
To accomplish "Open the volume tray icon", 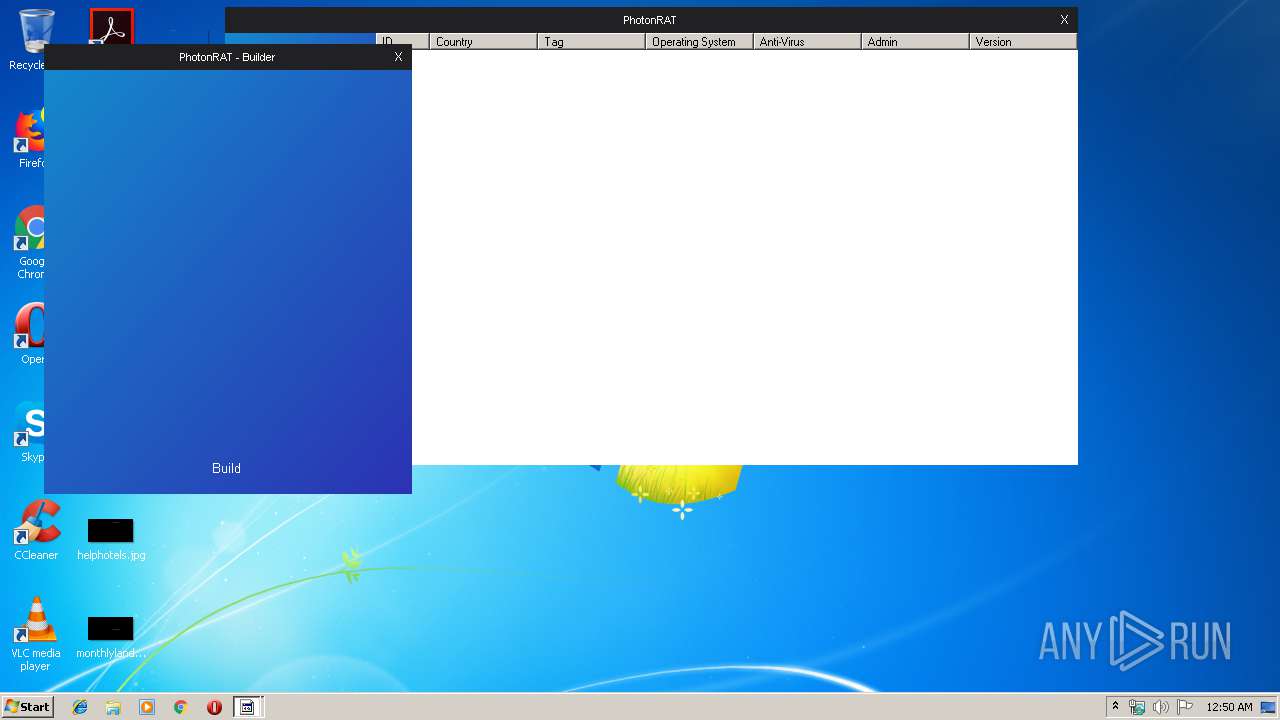I will pyautogui.click(x=1161, y=707).
